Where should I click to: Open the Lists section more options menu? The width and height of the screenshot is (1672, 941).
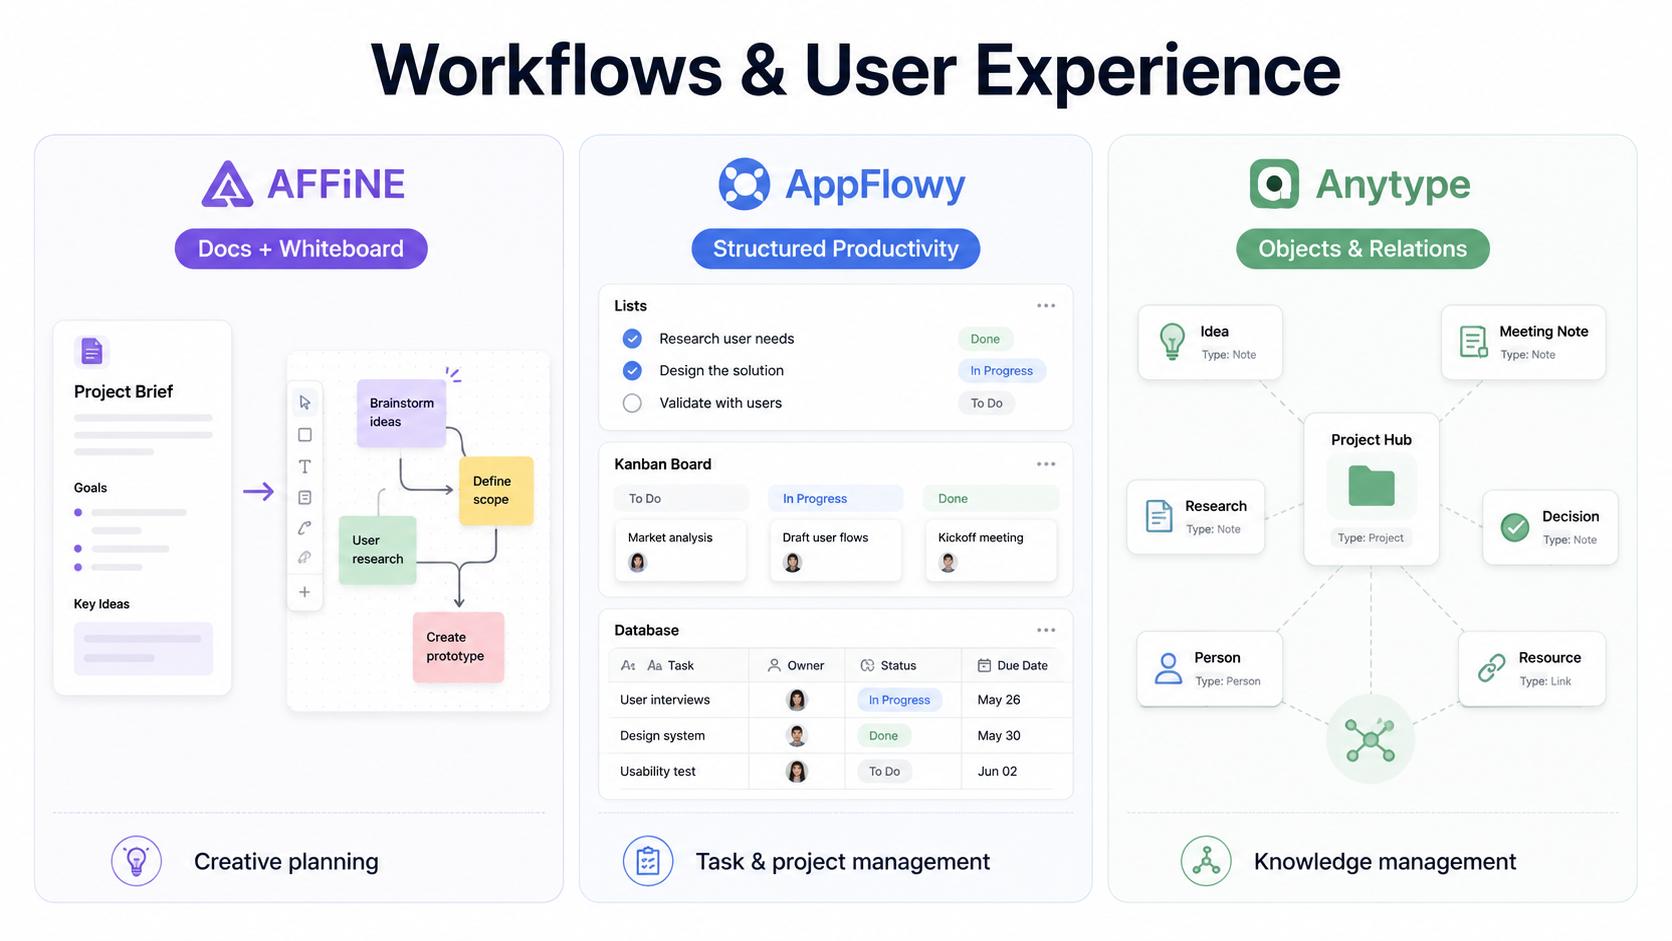1046,306
